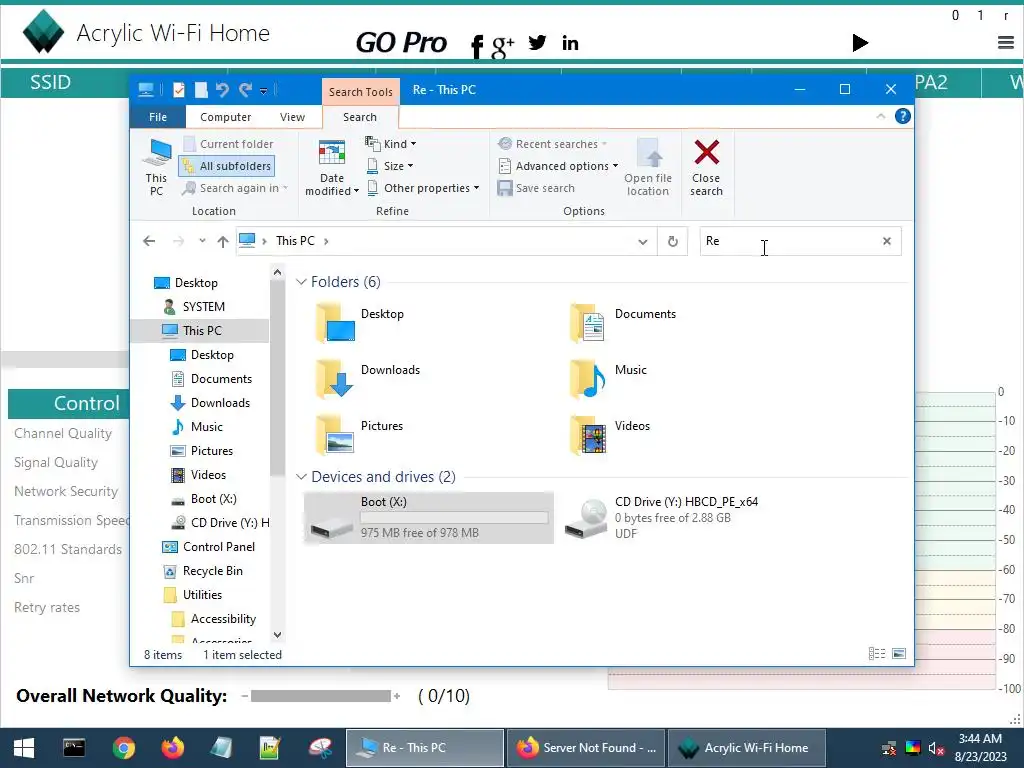Toggle the Current folder search option

(228, 144)
